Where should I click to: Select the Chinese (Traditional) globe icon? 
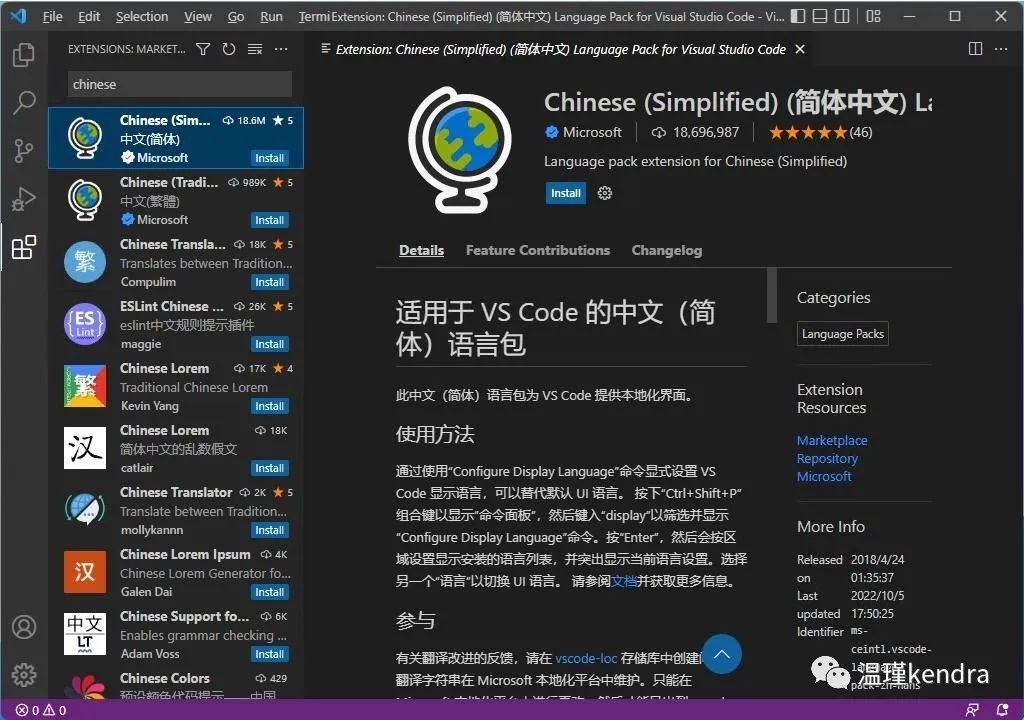(85, 200)
